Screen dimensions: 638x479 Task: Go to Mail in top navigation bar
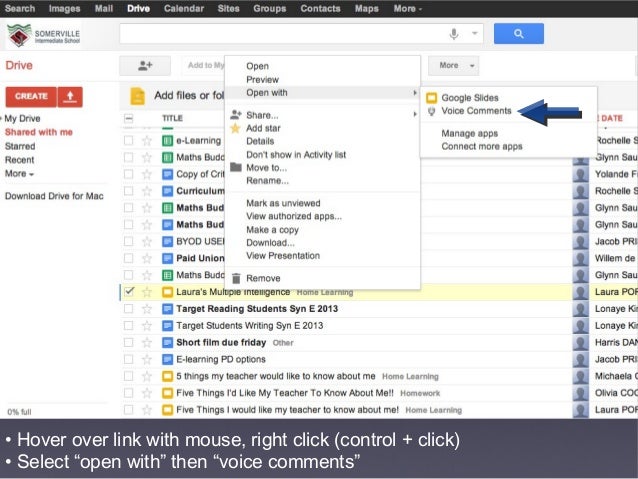click(x=104, y=9)
